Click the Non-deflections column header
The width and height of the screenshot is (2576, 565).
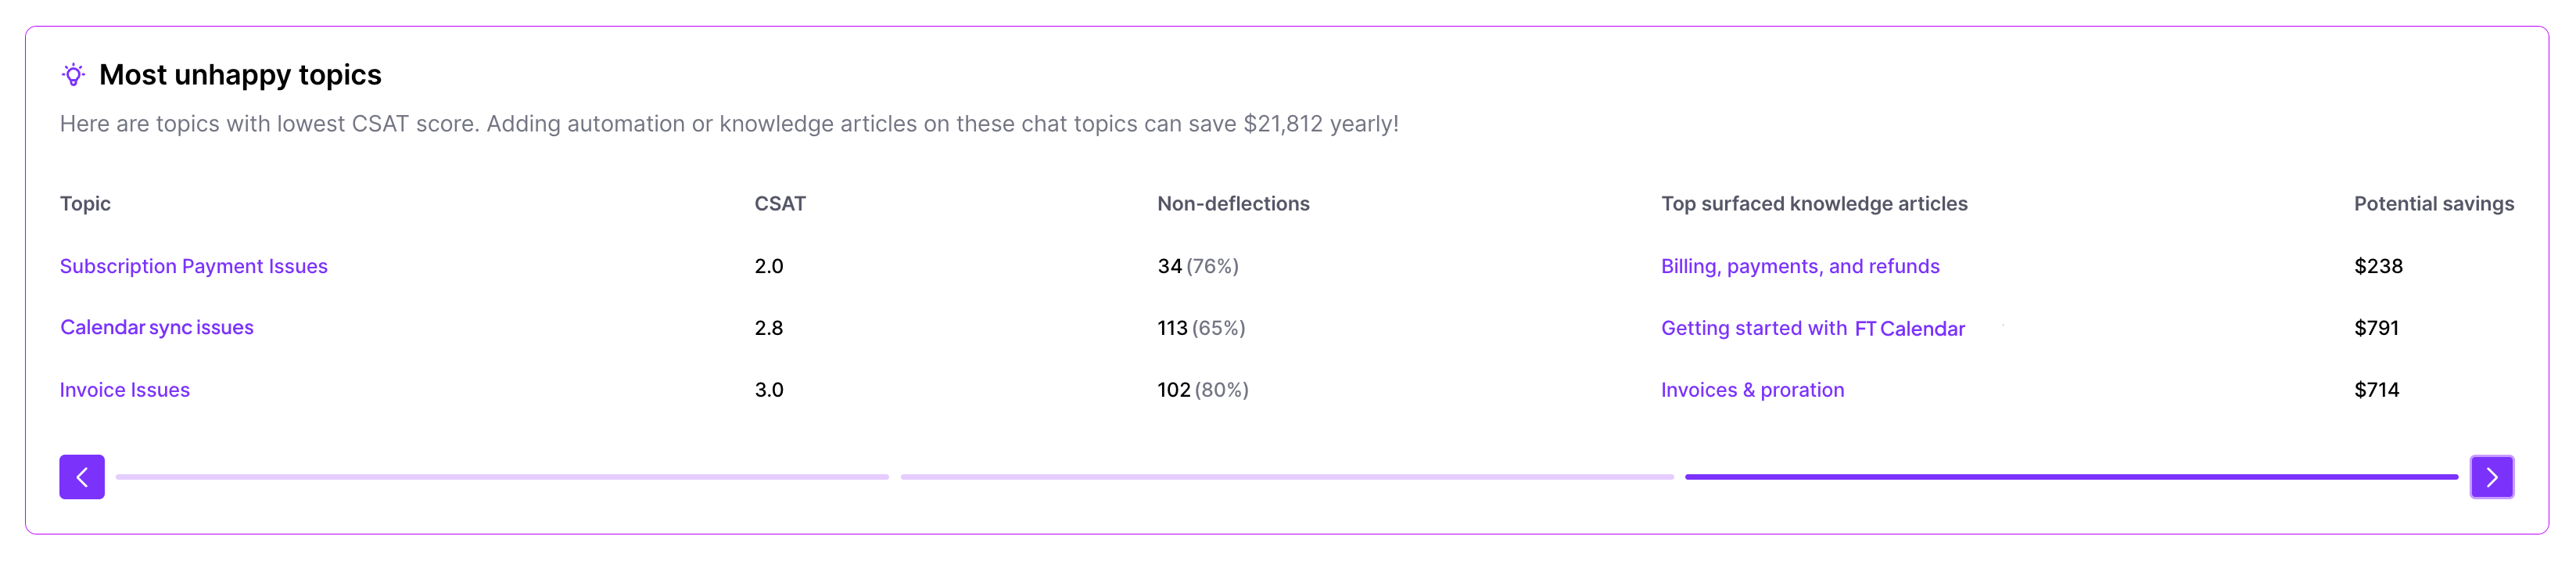1233,204
